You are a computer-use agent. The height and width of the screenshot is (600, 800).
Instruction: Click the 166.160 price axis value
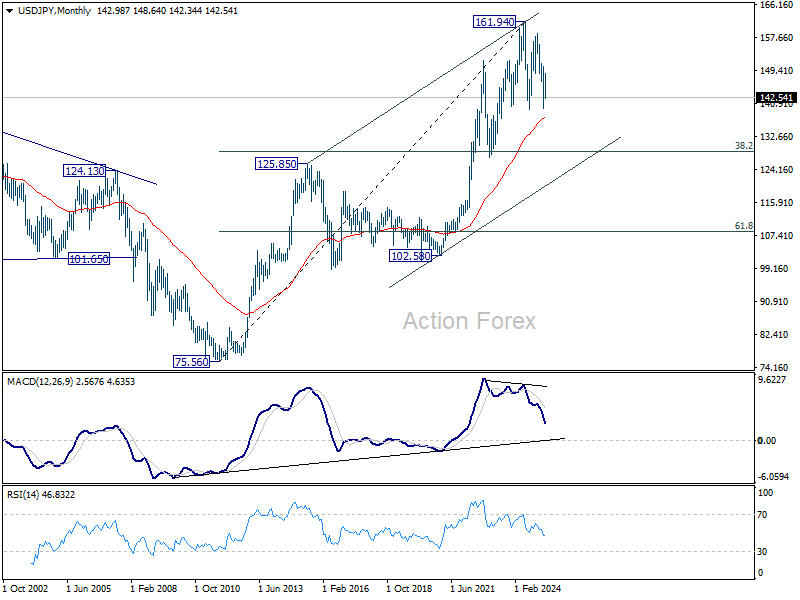click(x=776, y=5)
